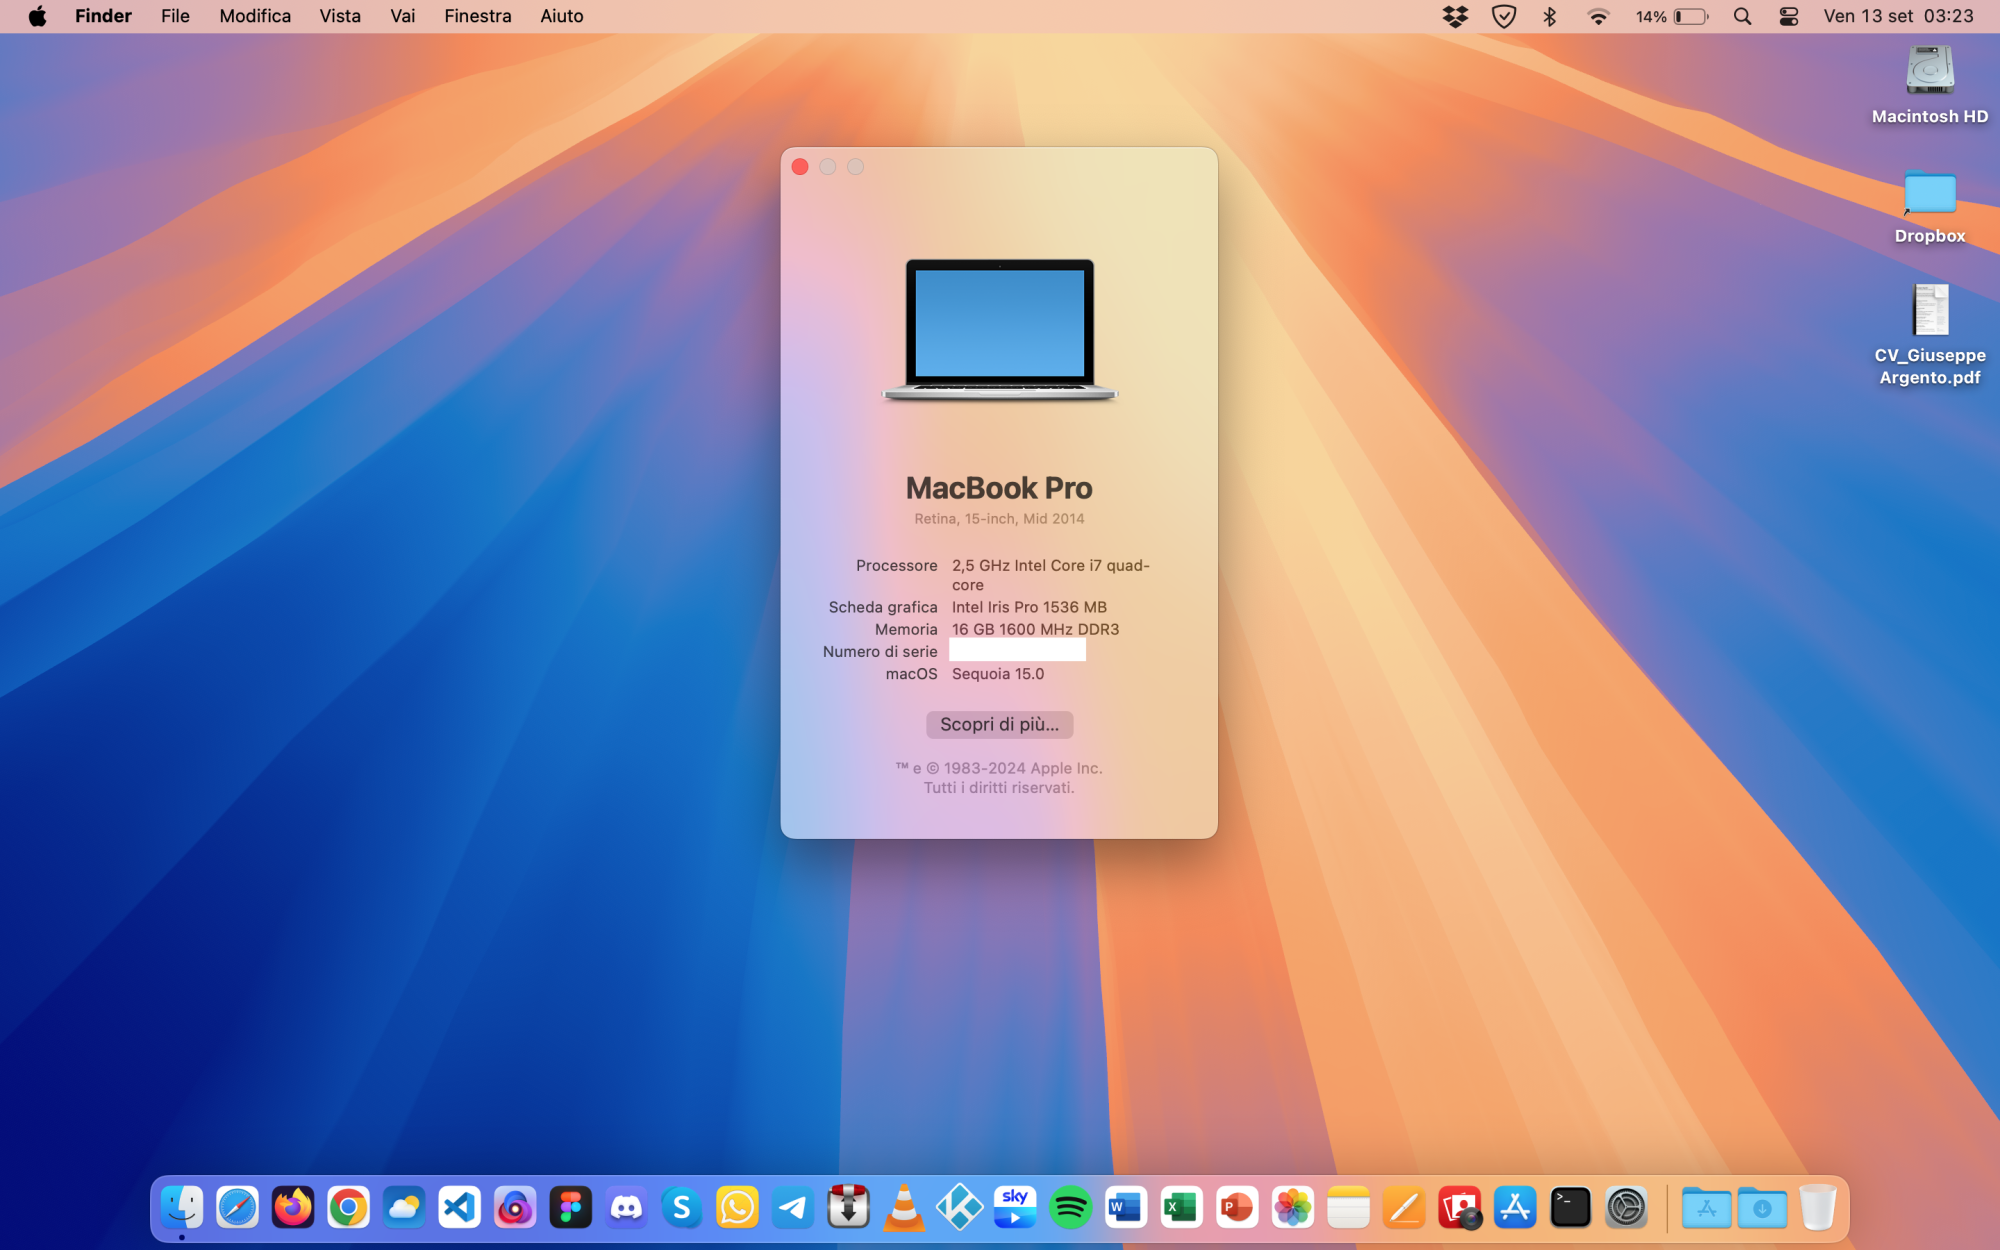Viewport: 2000px width, 1250px height.
Task: Click the Scopri di più button
Action: [999, 724]
